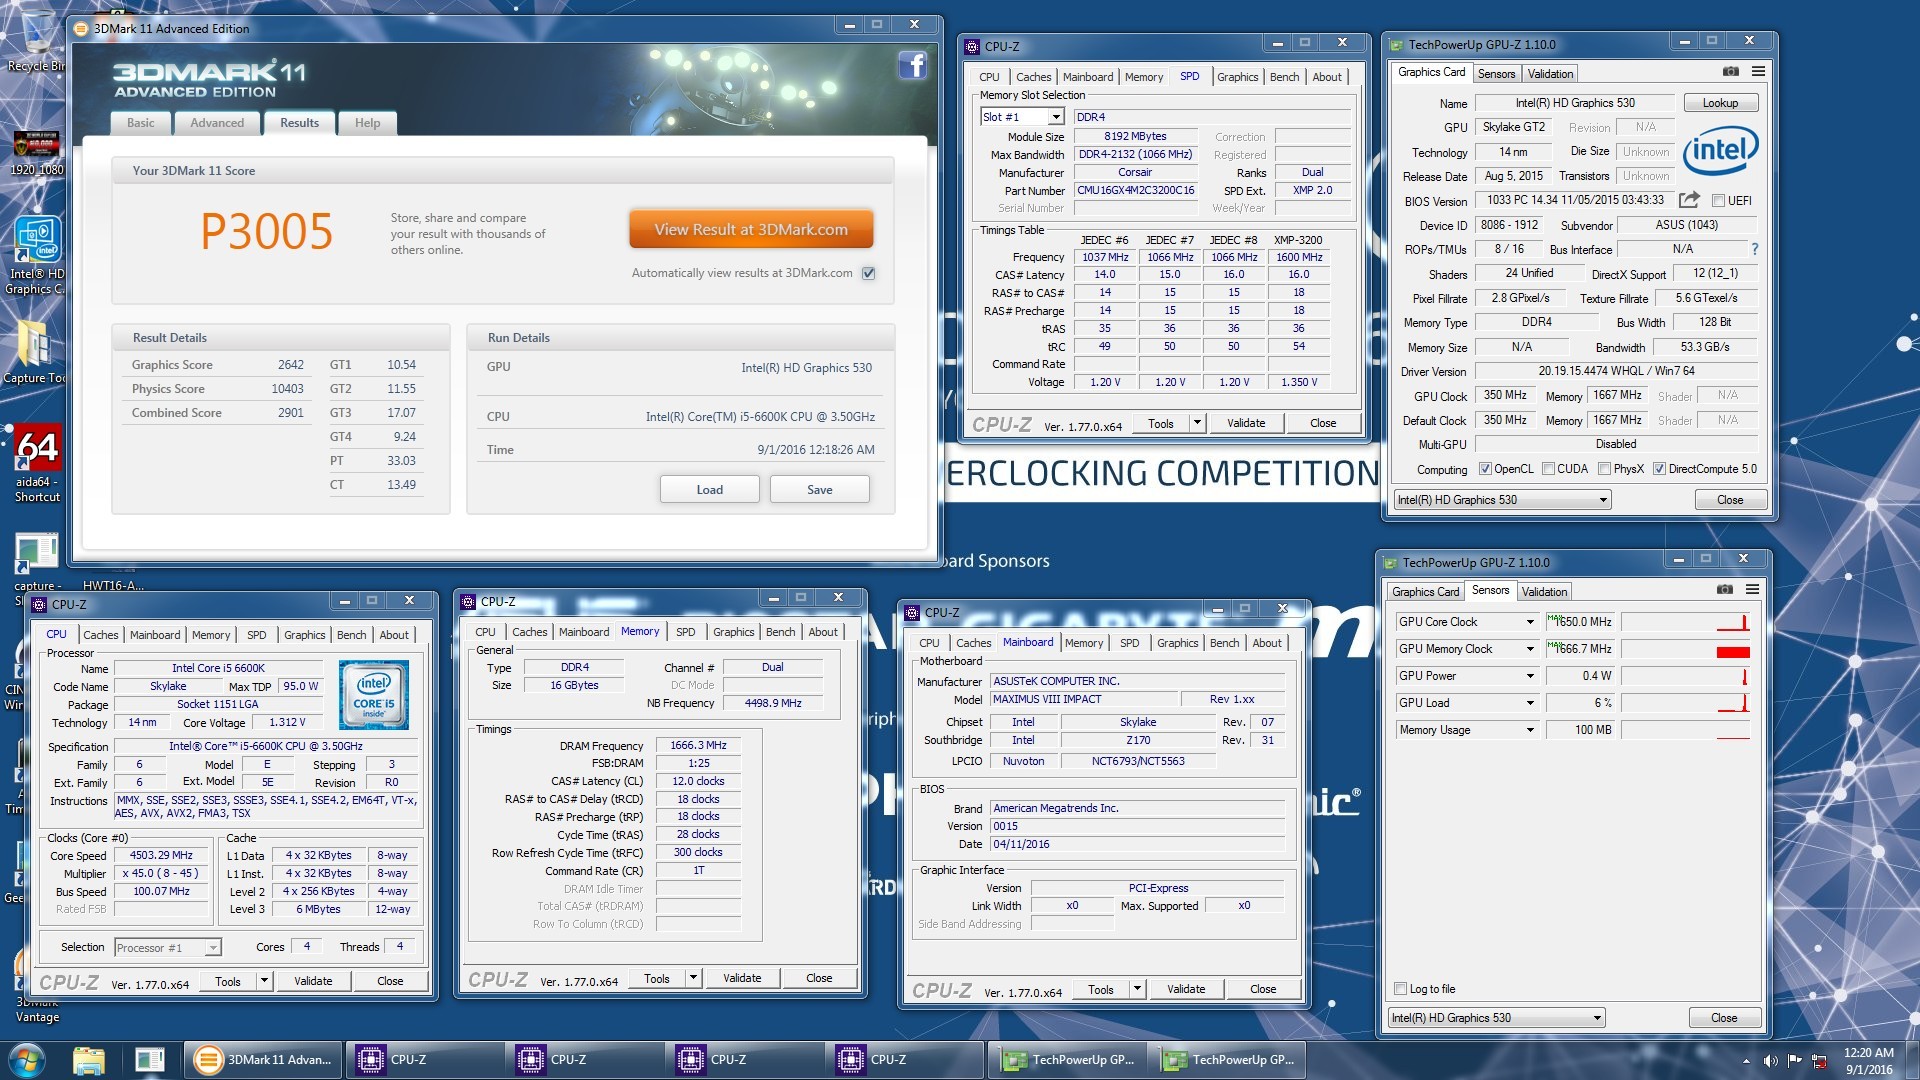This screenshot has width=1920, height=1080.
Task: Switch to the last CPU-Z taskbar item
Action: point(906,1060)
